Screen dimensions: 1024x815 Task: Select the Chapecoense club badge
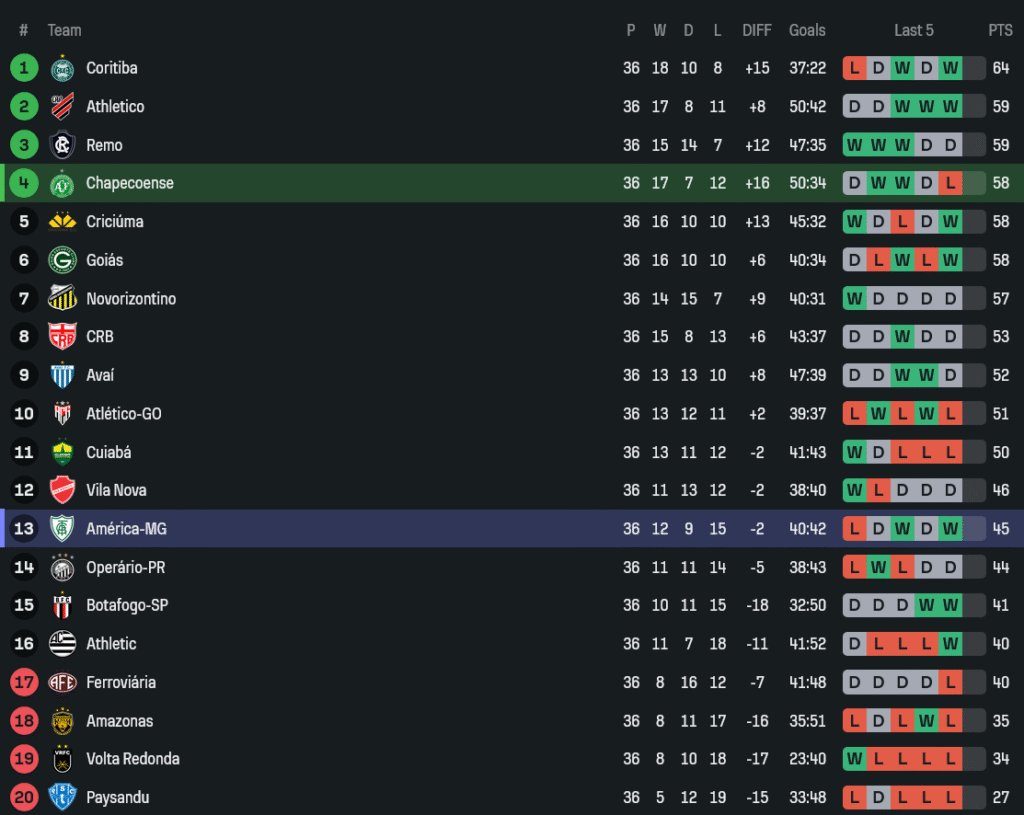pyautogui.click(x=62, y=184)
